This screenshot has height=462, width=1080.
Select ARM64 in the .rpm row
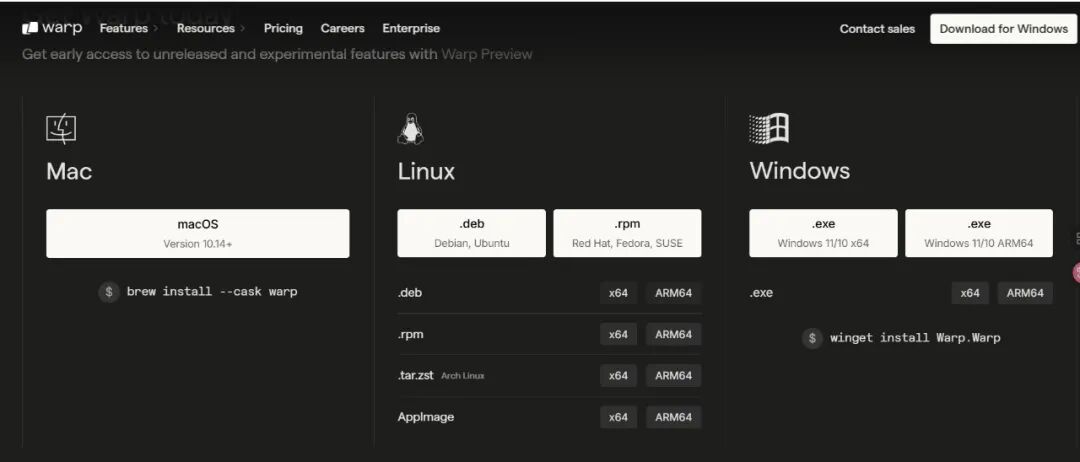pos(674,334)
